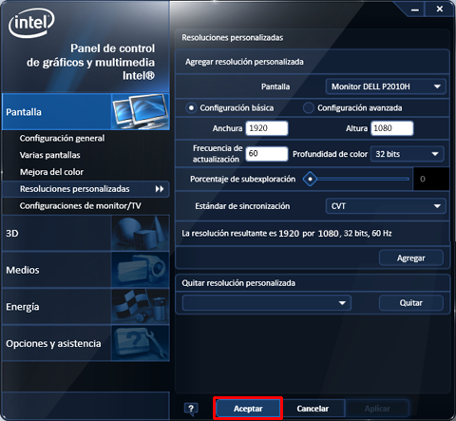Screen dimensions: 456x421
Task: Click the Medios camcorder icon
Action: pos(140,270)
